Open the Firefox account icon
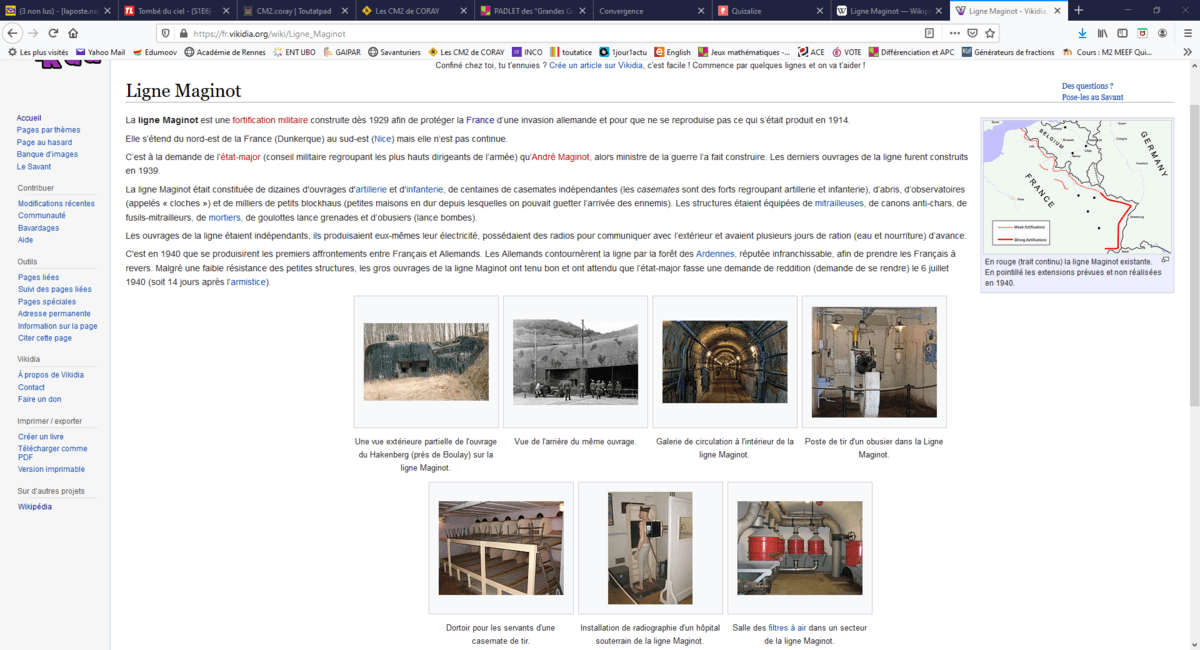Image resolution: width=1200 pixels, height=650 pixels. point(1162,33)
